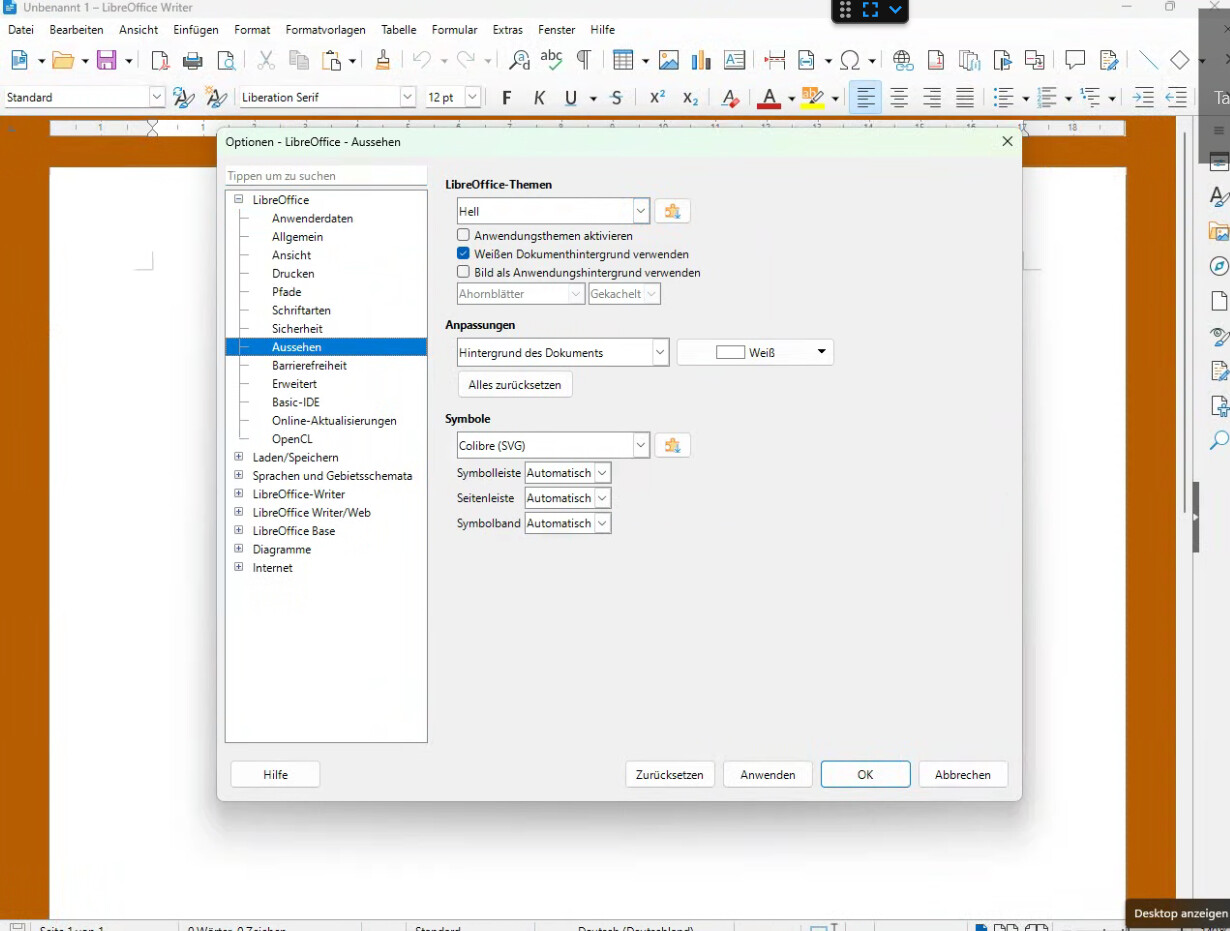Click the Bold (F) formatting icon
Viewport: 1230px width, 931px height.
pyautogui.click(x=507, y=98)
